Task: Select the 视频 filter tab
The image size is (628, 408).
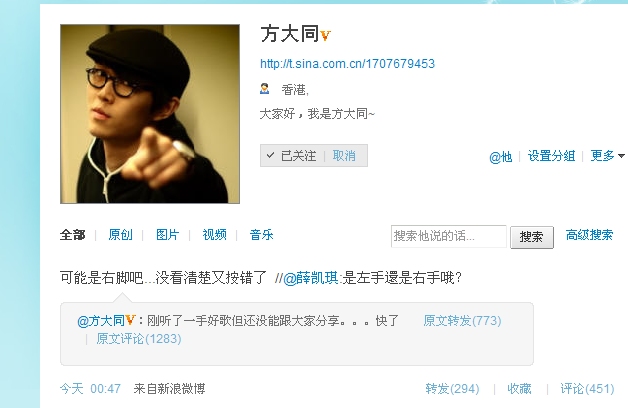Action: (x=214, y=235)
